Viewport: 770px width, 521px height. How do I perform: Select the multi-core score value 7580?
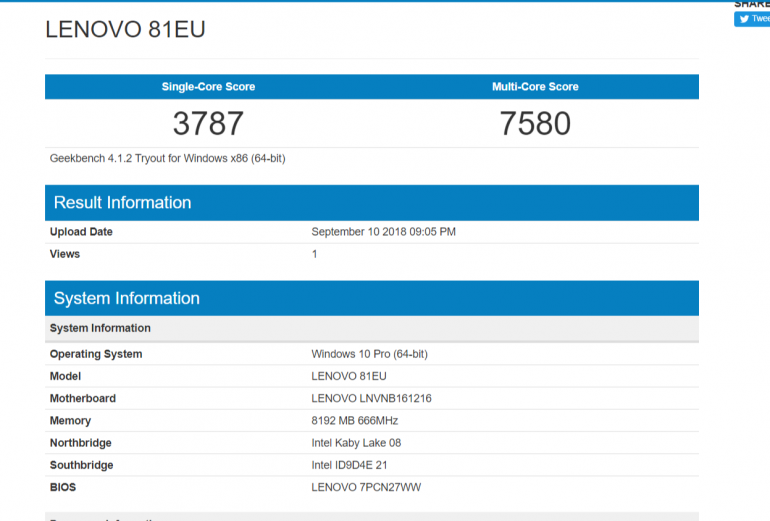click(x=535, y=124)
